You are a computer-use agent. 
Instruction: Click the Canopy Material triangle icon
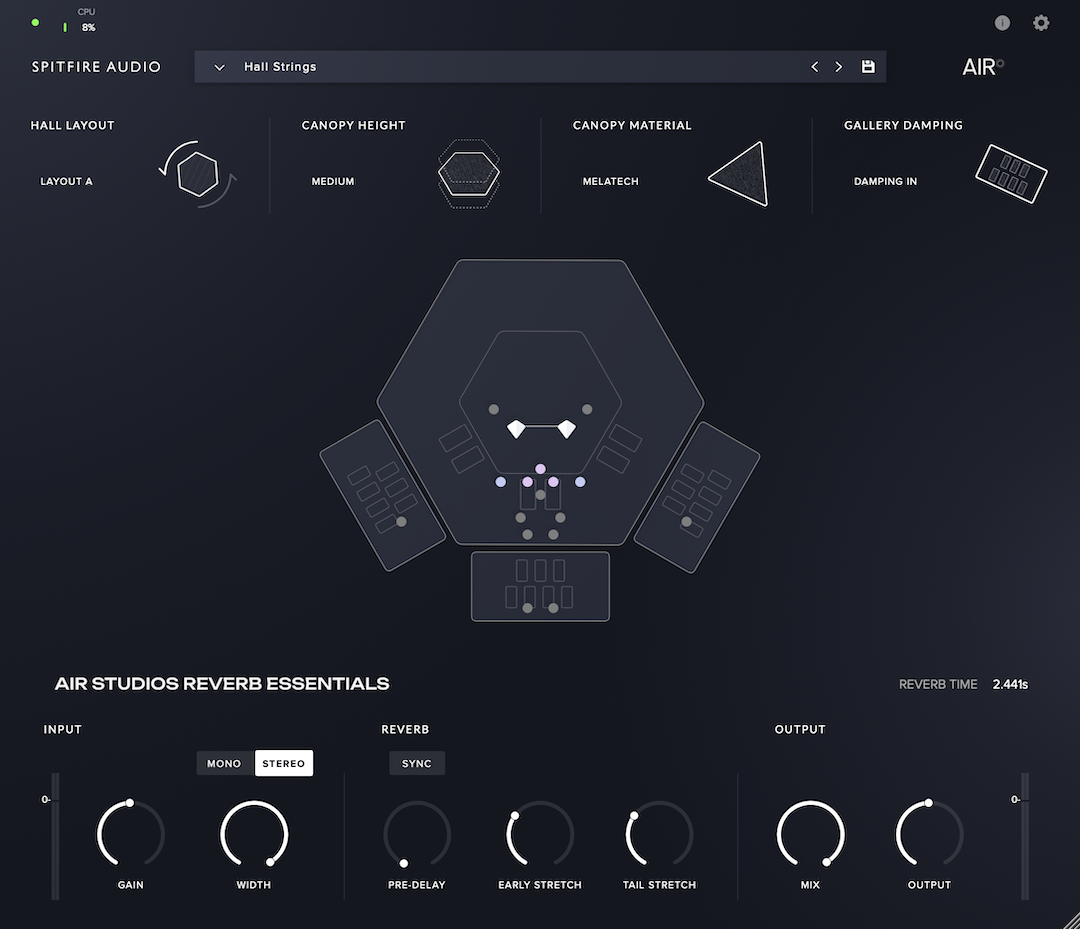pos(740,175)
